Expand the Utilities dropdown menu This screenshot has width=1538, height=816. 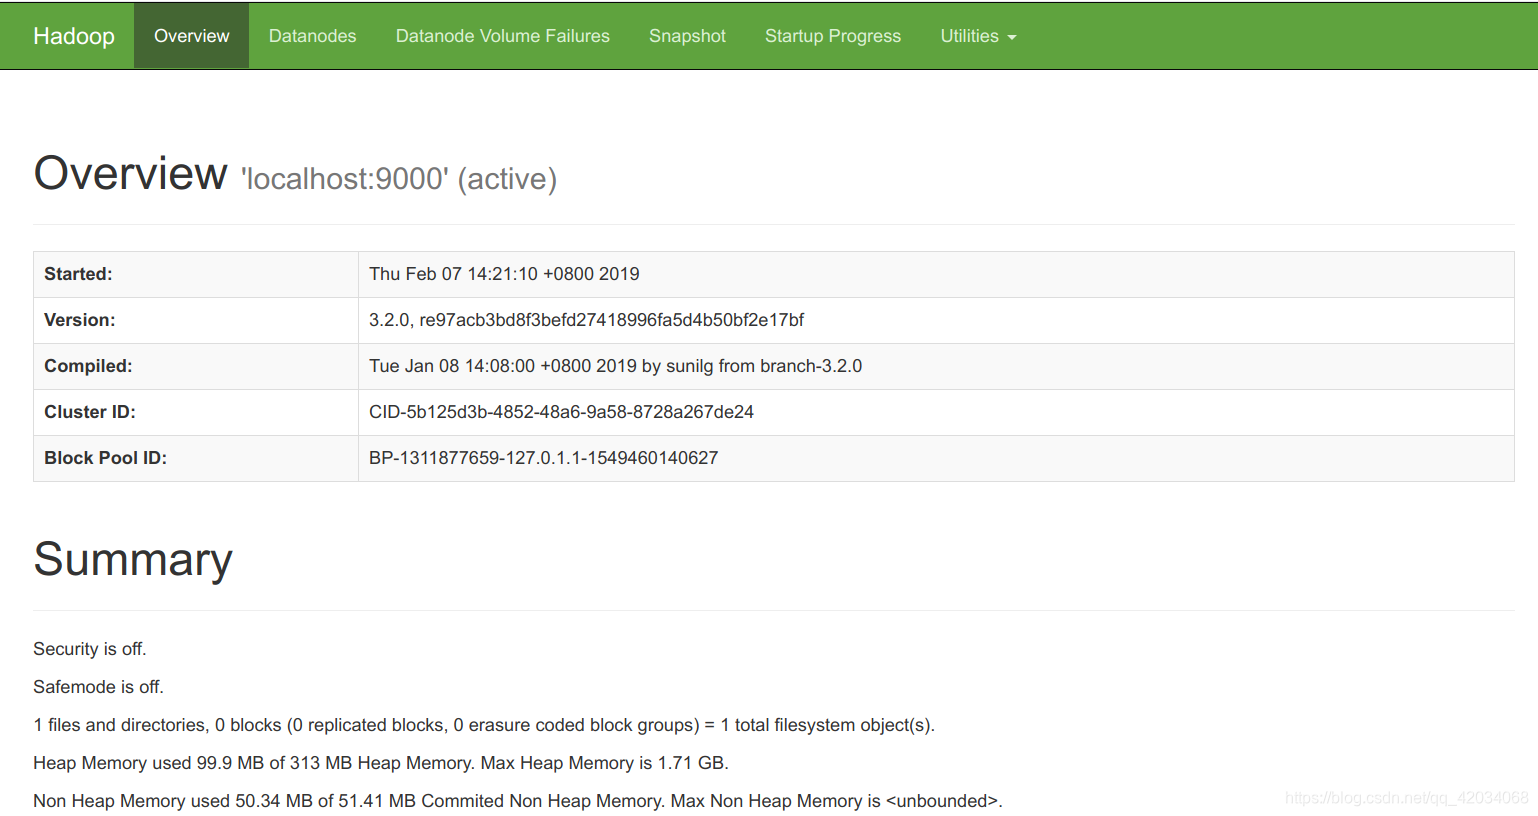tap(978, 36)
